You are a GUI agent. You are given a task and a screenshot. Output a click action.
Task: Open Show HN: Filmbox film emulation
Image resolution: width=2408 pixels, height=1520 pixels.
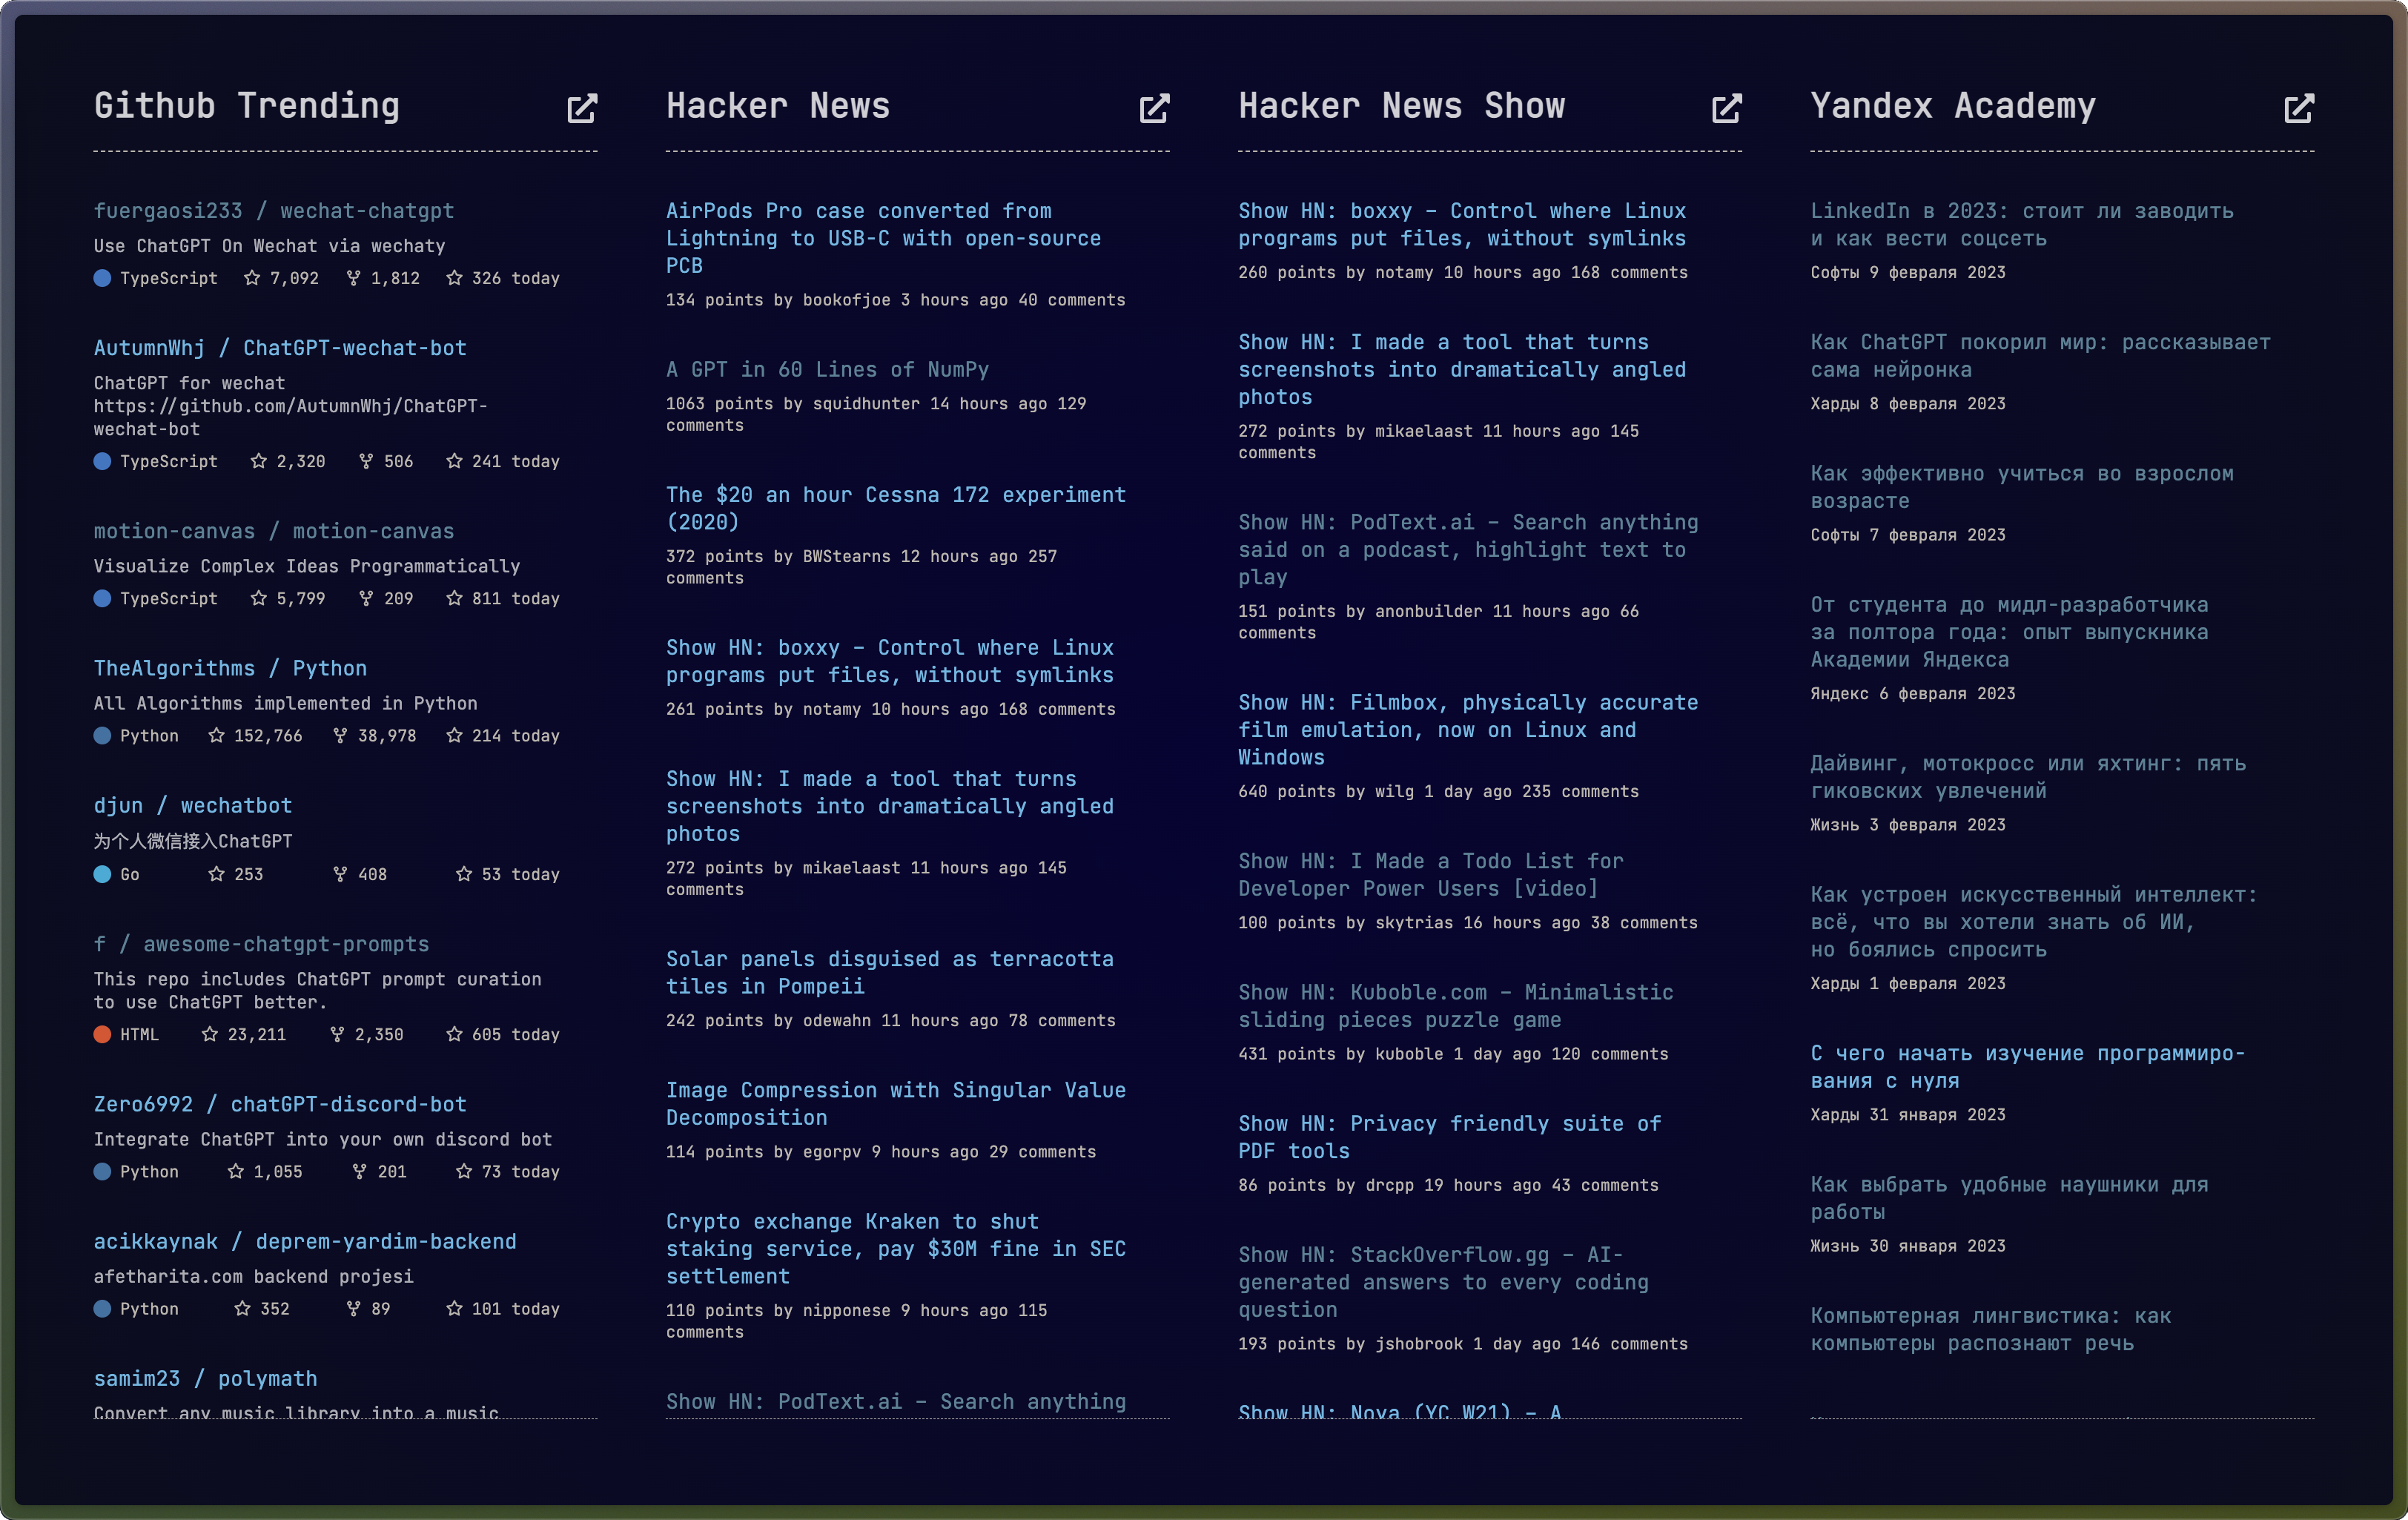pyautogui.click(x=1468, y=729)
